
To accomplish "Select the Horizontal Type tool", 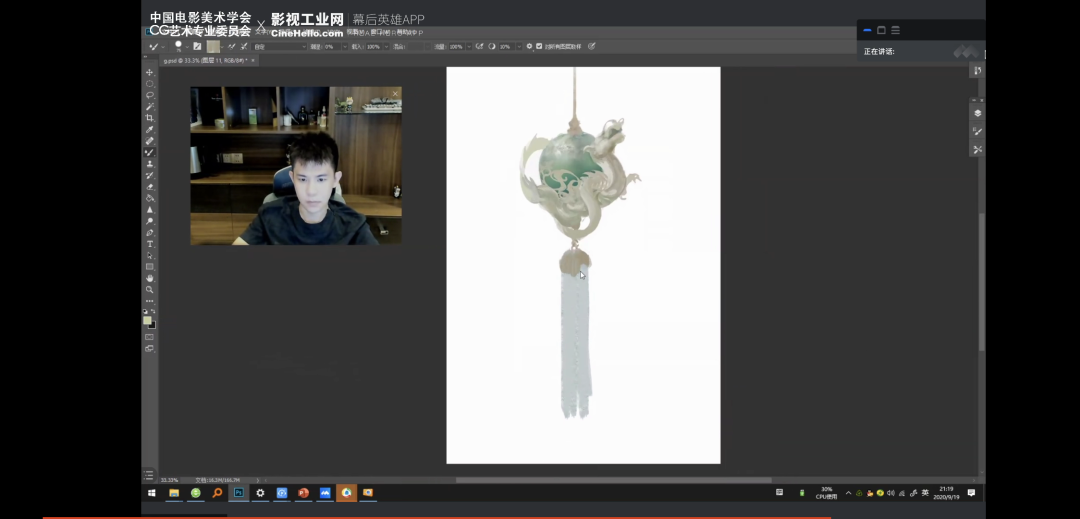I will [x=150, y=244].
